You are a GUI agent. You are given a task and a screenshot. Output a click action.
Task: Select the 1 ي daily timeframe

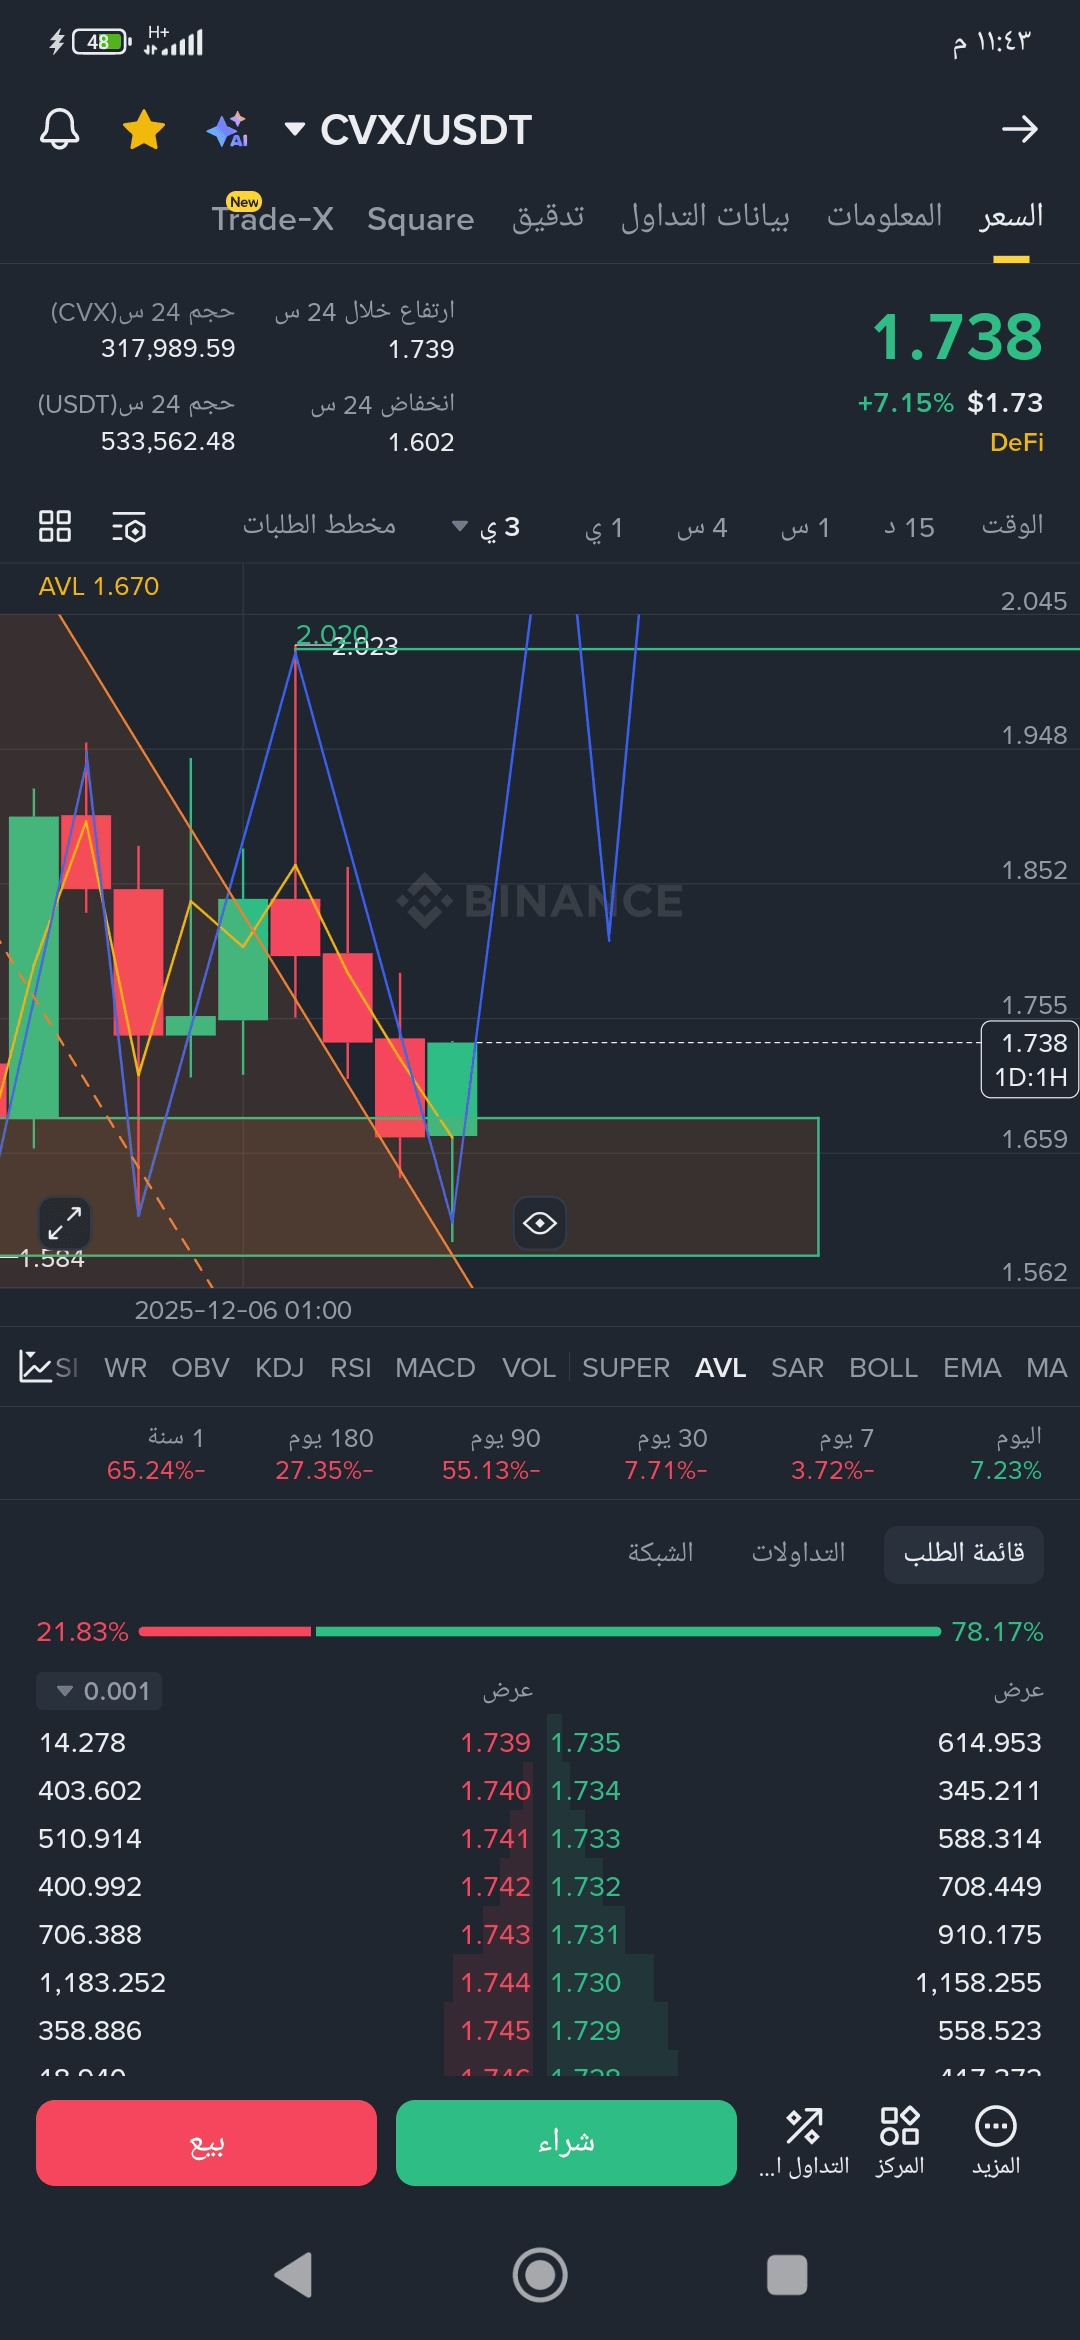604,527
